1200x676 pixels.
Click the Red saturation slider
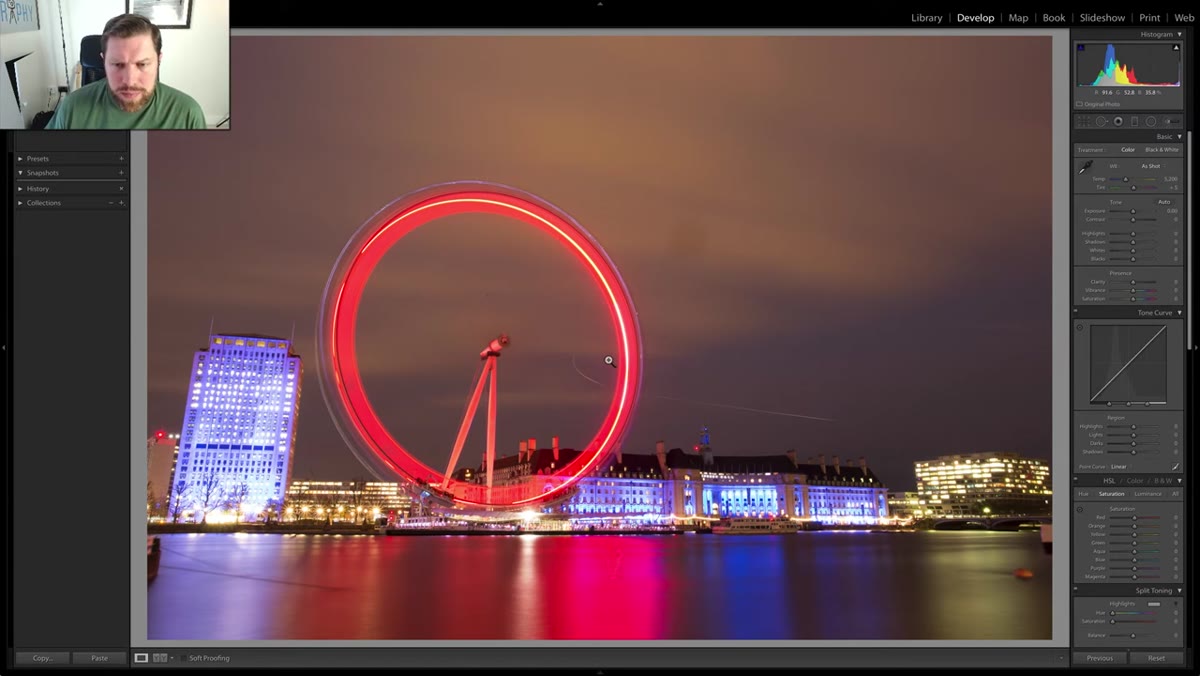point(1133,518)
